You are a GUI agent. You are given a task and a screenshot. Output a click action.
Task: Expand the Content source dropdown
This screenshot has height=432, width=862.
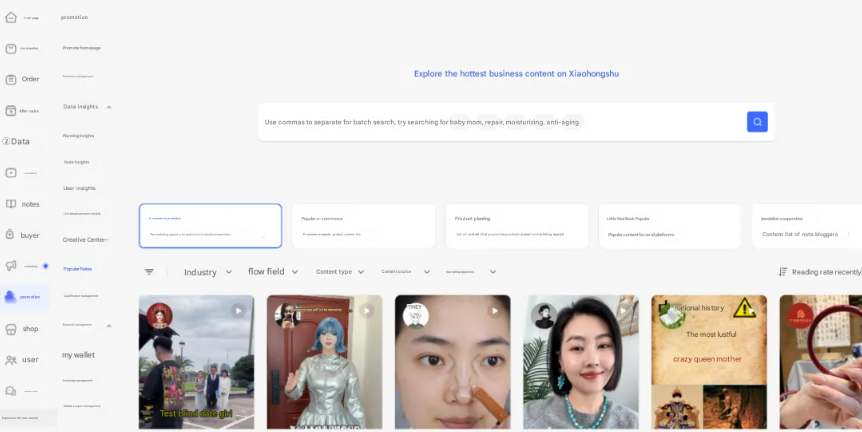tap(405, 272)
